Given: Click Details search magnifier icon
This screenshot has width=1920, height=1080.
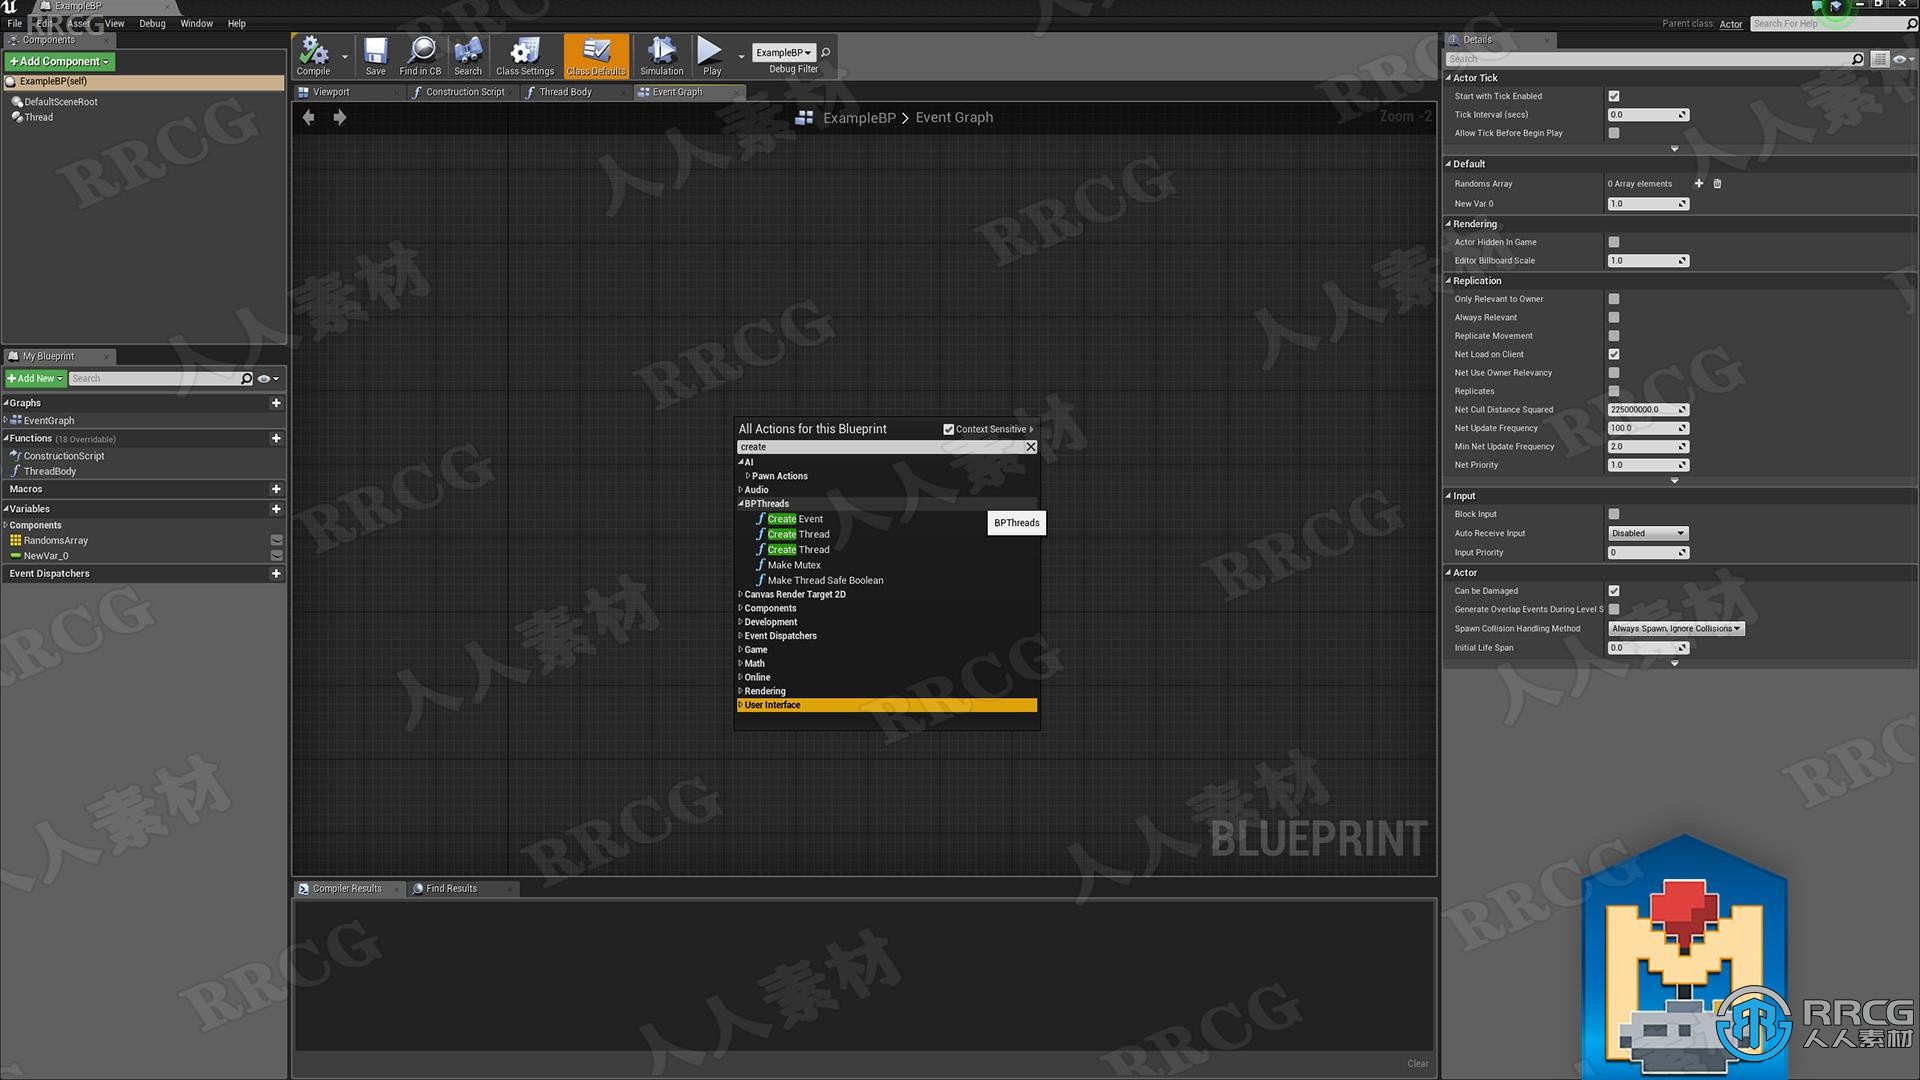Looking at the screenshot, I should (1857, 59).
